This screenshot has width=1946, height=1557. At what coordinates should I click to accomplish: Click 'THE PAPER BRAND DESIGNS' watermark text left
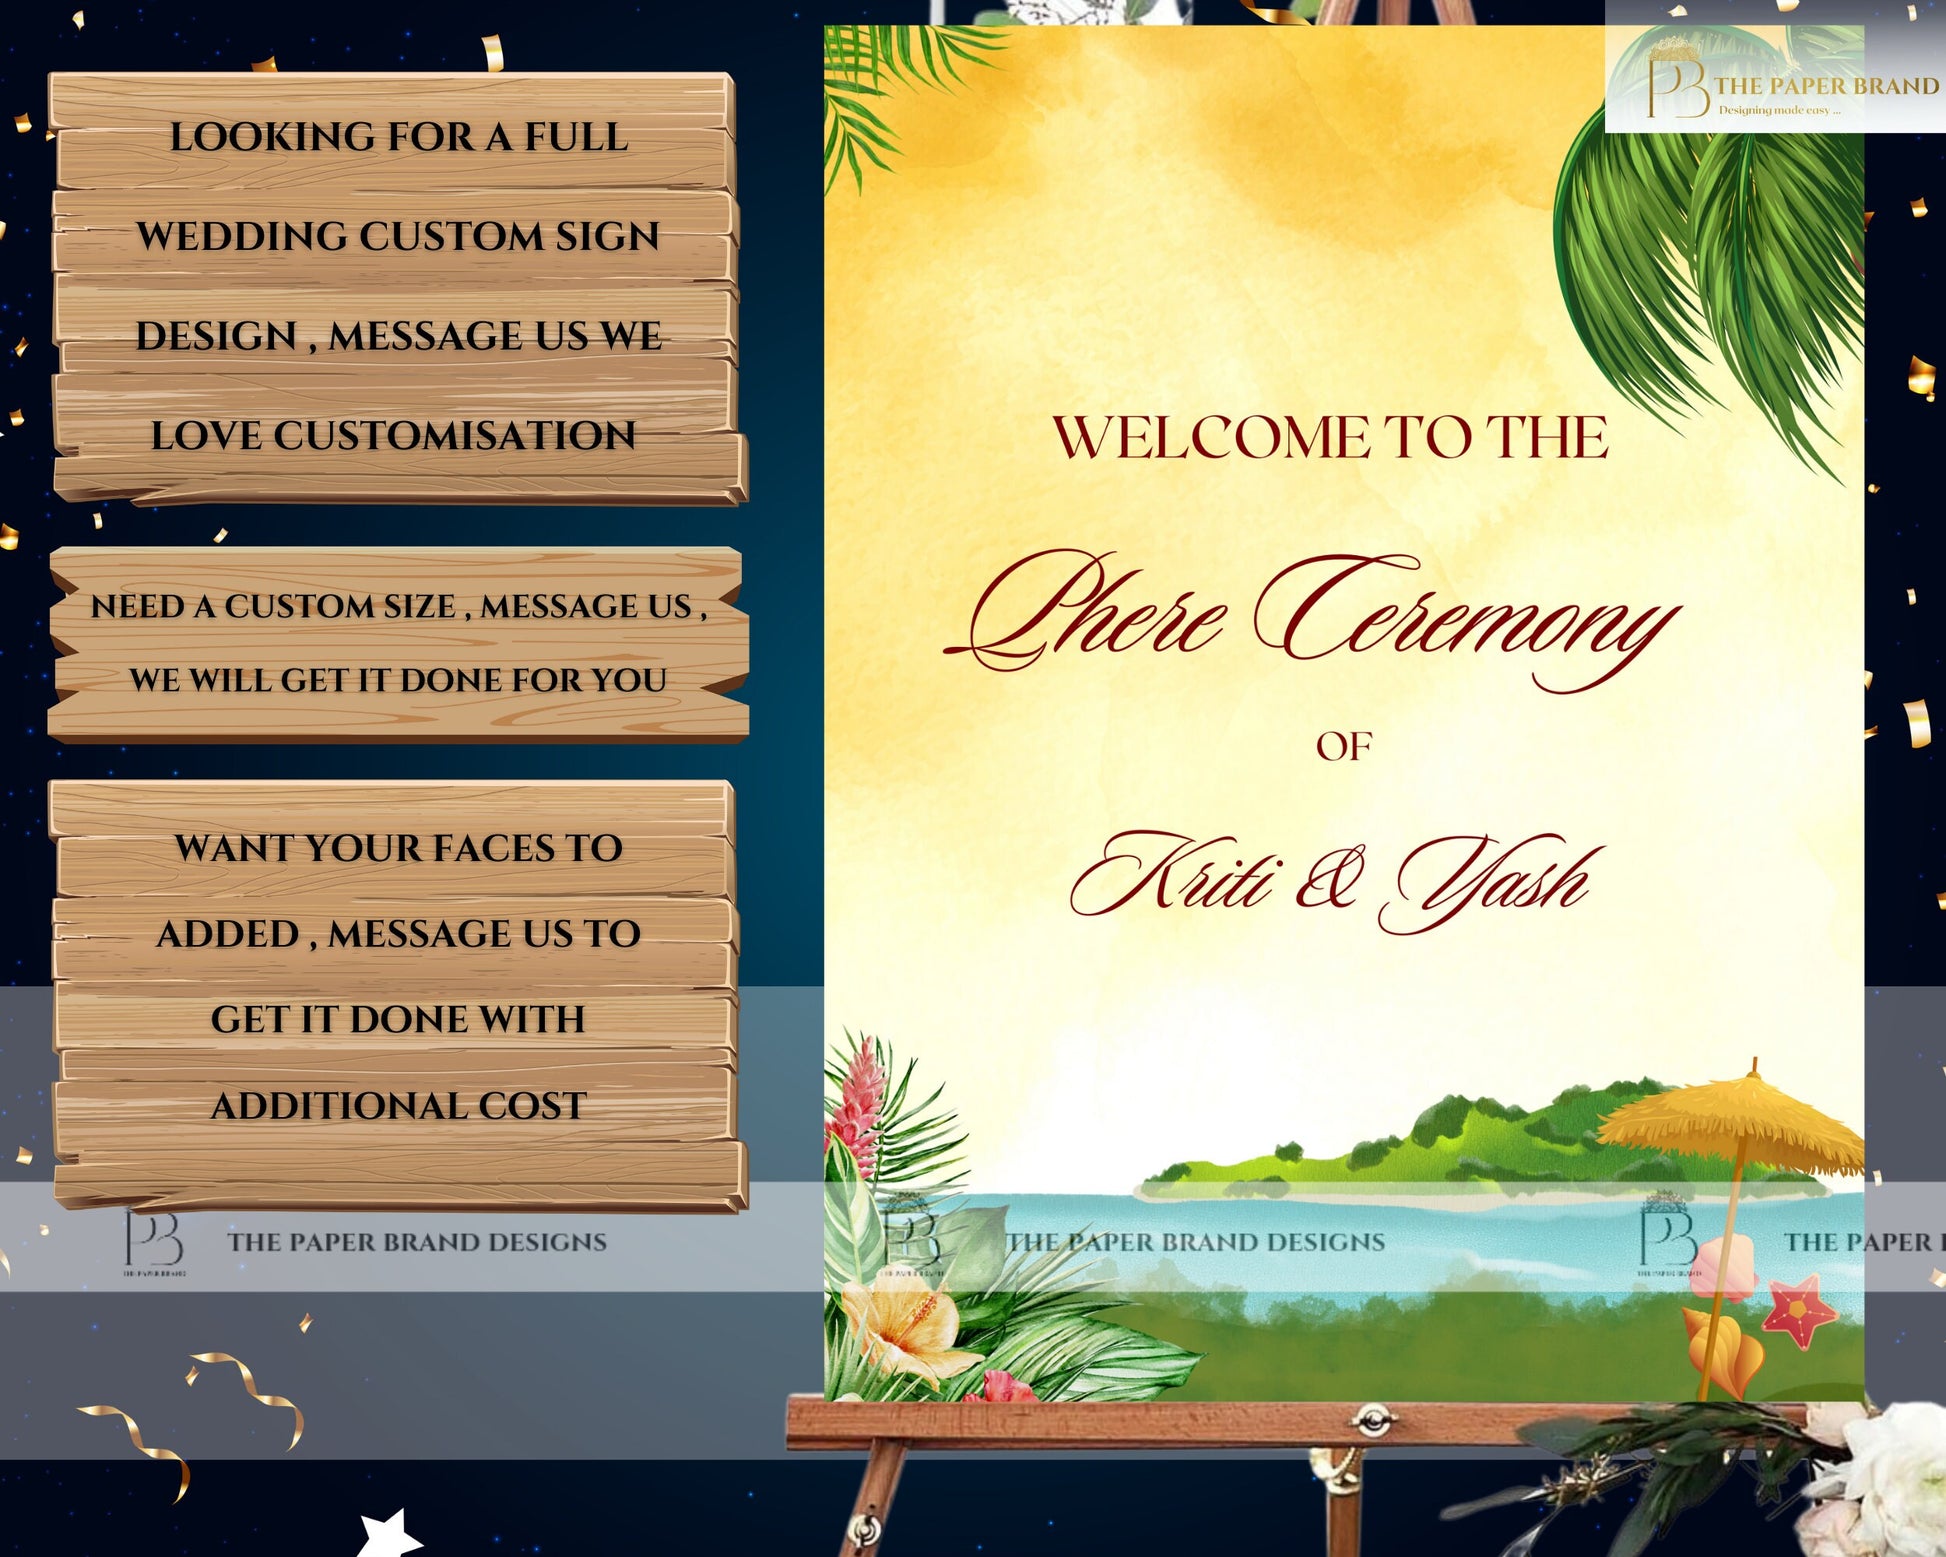pos(416,1242)
